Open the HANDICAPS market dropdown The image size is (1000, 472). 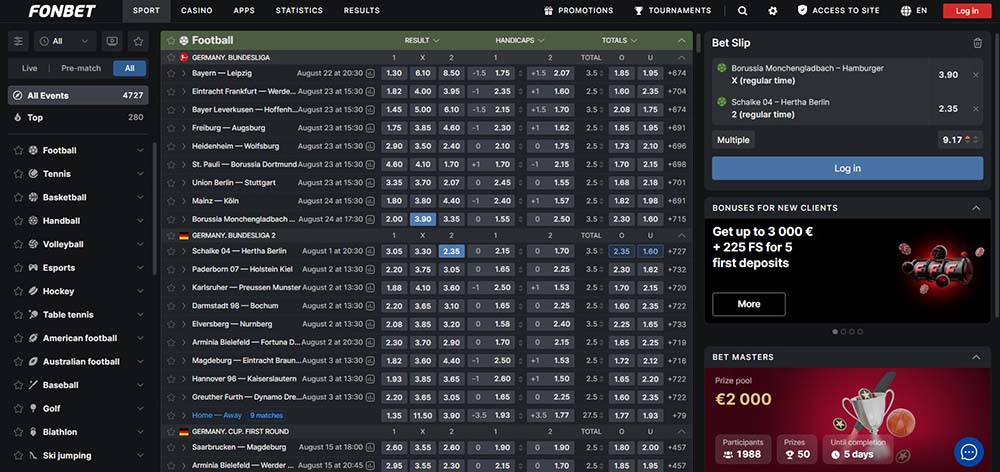coord(520,40)
